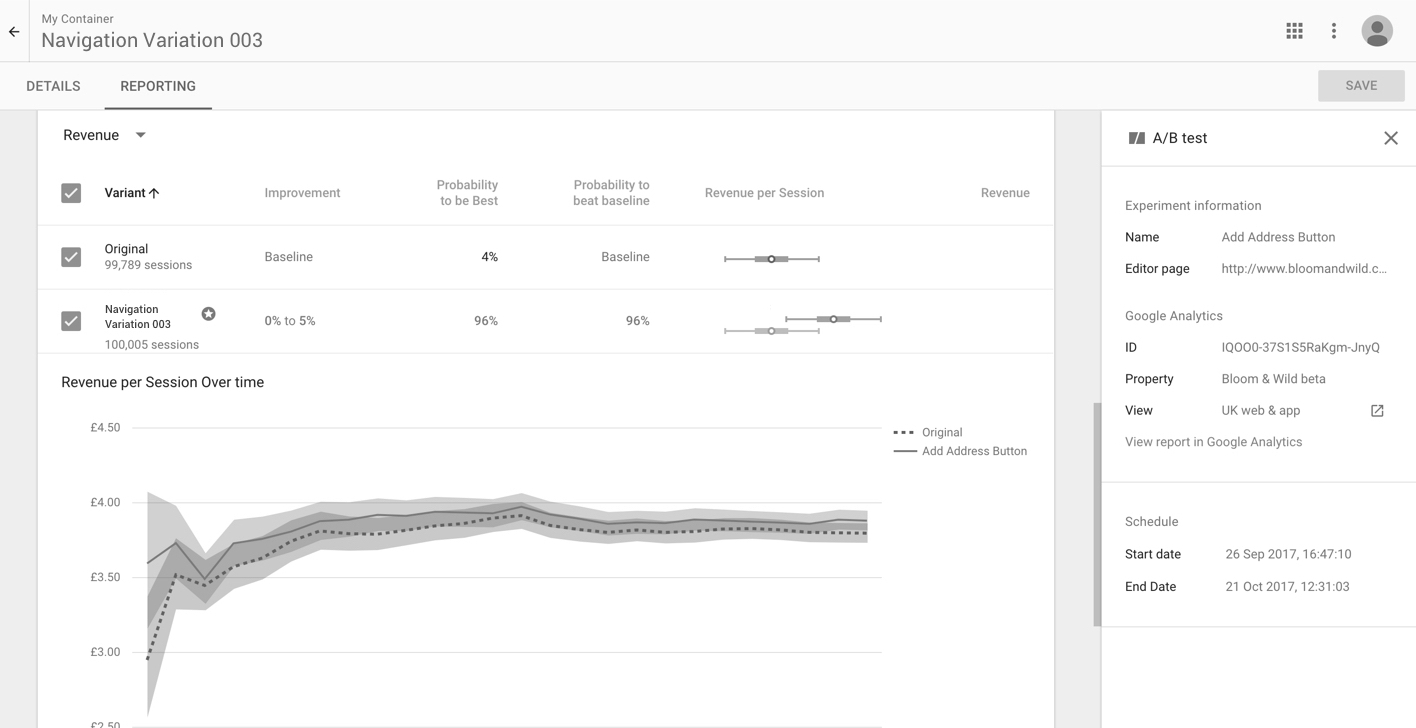The image size is (1416, 728).
Task: Click the vertical scrollbar thumb
Action: (x=1097, y=514)
